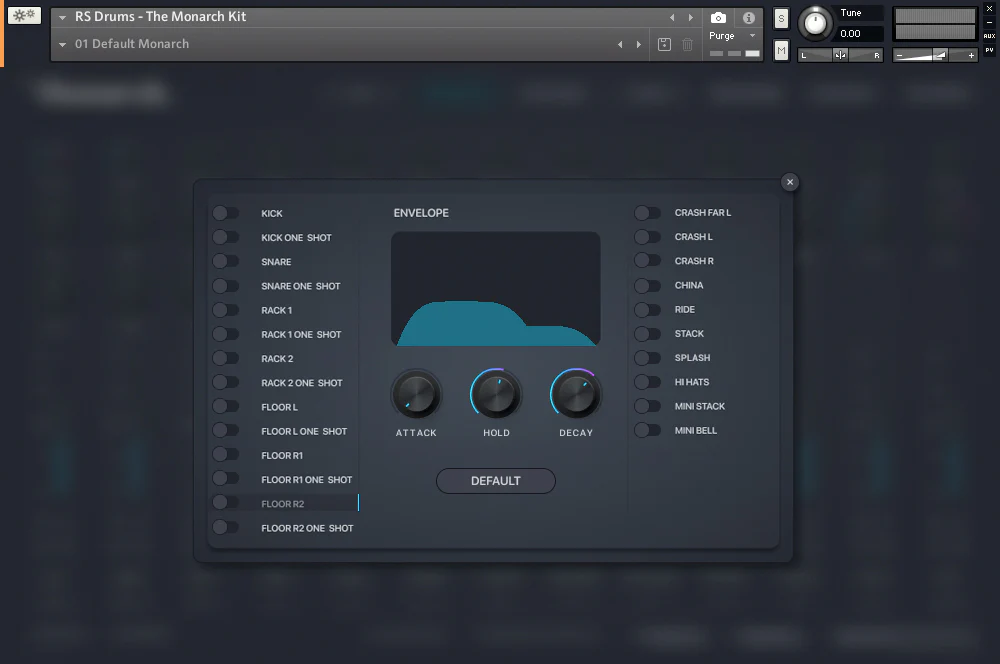Click the HOLD knob
Image resolution: width=1000 pixels, height=664 pixels.
click(x=496, y=394)
